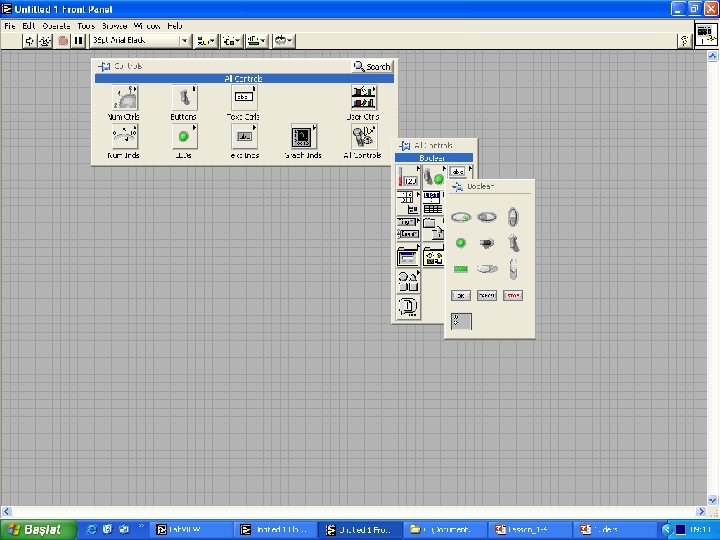Open the Browse menu

point(114,26)
